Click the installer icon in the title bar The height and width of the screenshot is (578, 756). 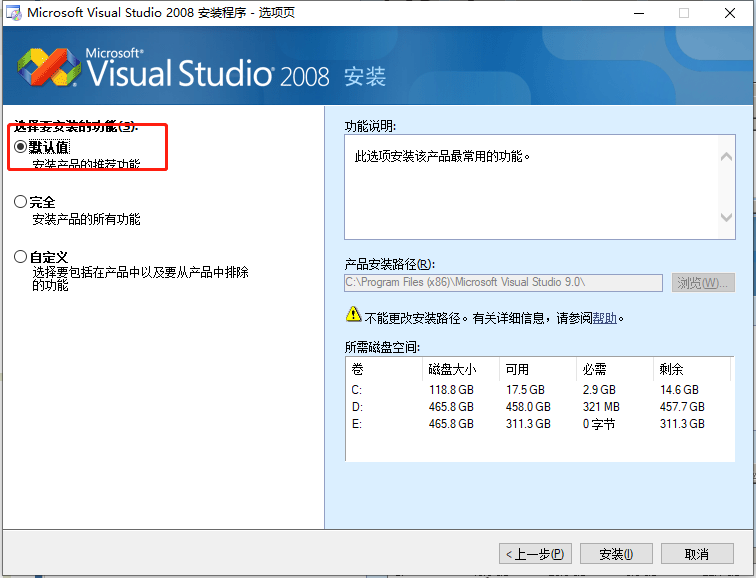pyautogui.click(x=12, y=13)
